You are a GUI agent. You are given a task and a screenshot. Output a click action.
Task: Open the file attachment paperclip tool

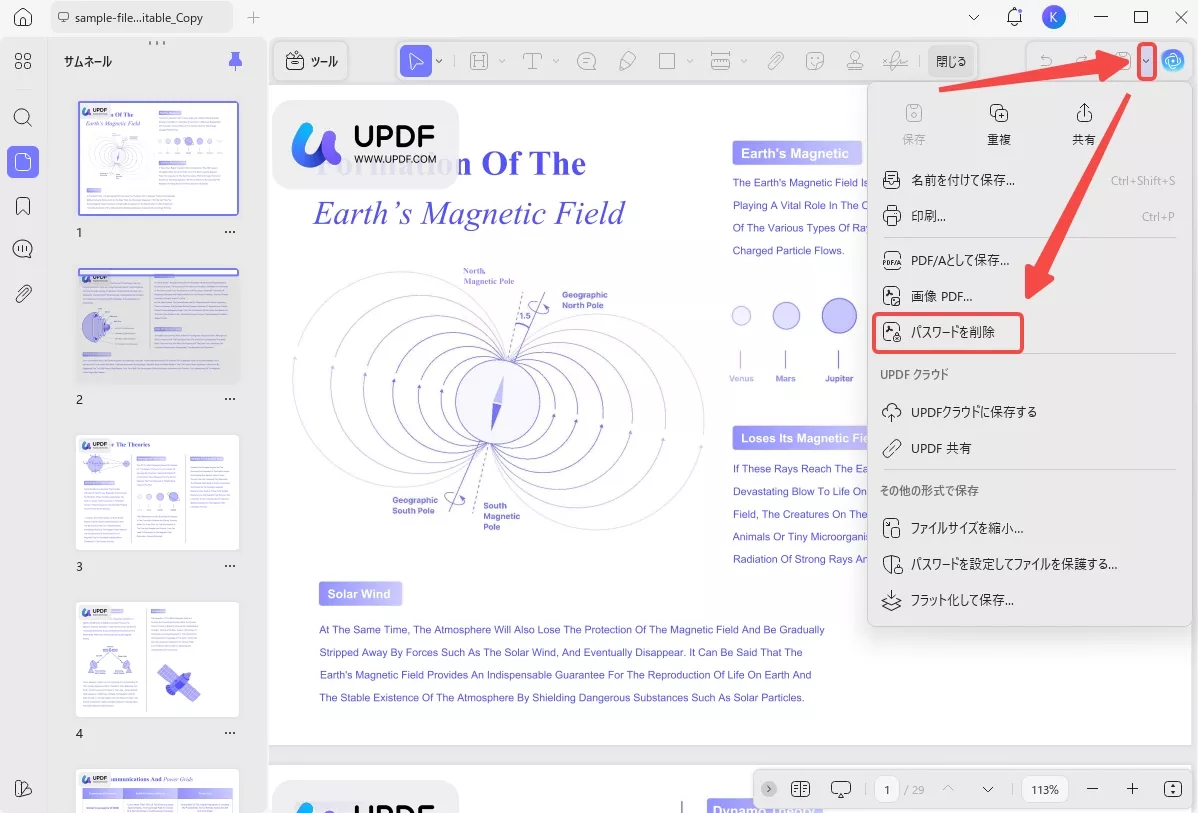pyautogui.click(x=775, y=61)
